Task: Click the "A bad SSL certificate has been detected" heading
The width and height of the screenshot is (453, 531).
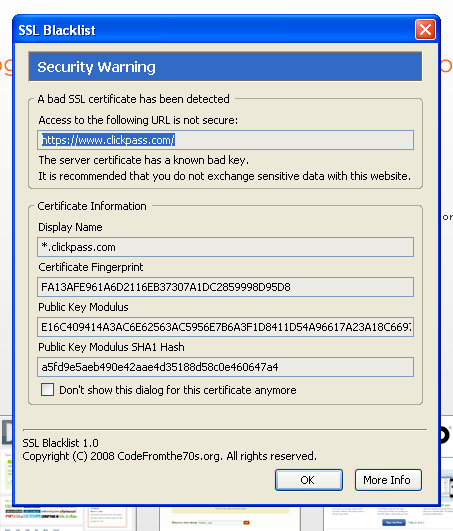Action: 134,99
